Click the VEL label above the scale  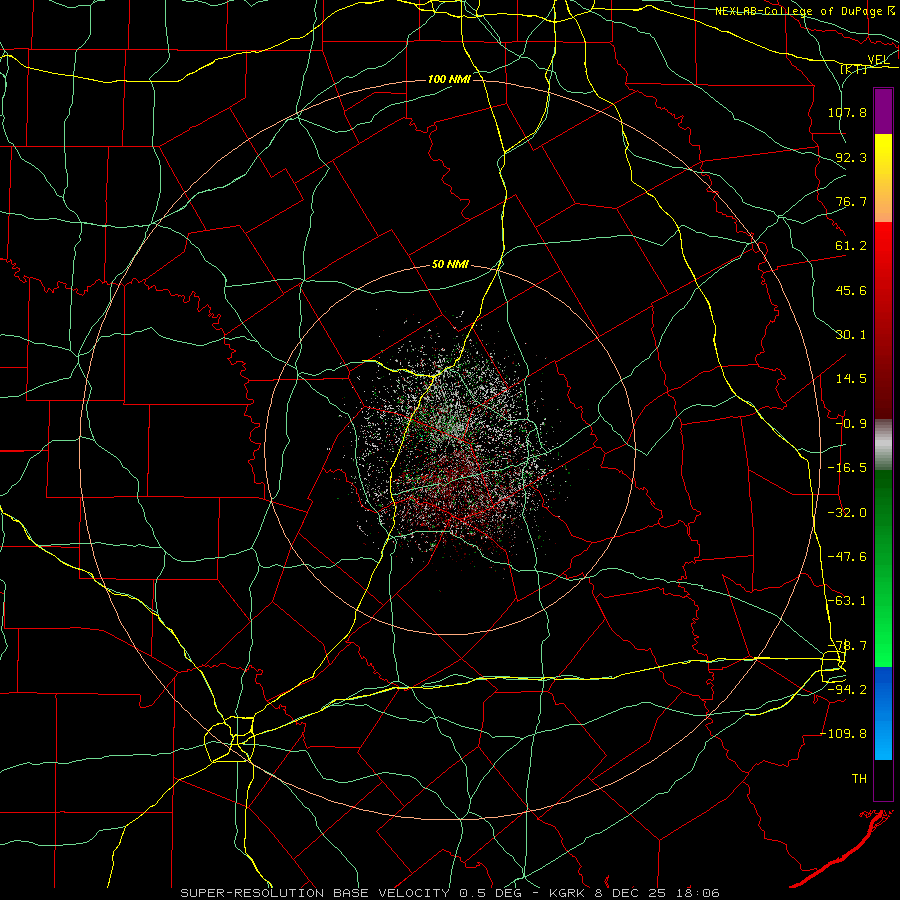pos(878,60)
